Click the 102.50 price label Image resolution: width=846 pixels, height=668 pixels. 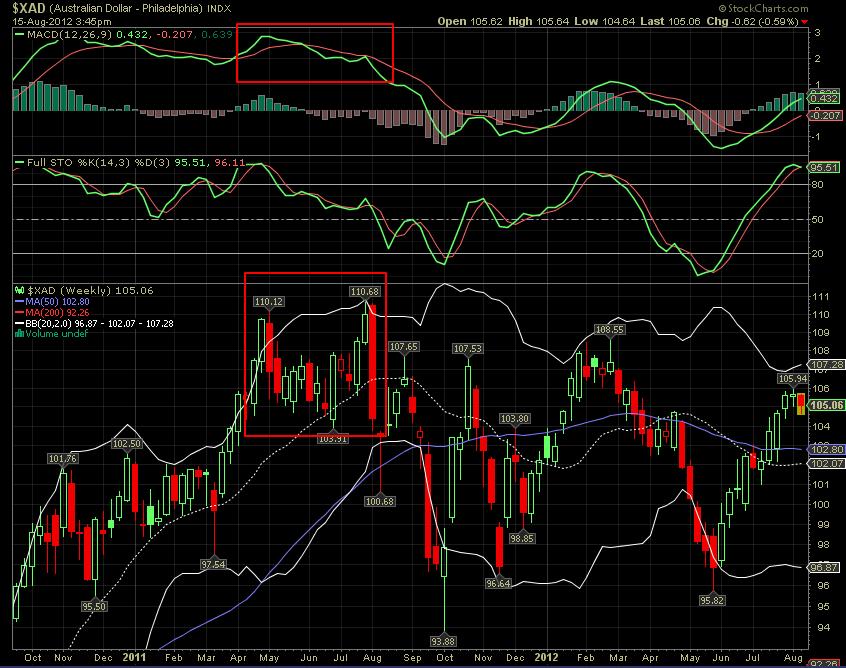126,444
